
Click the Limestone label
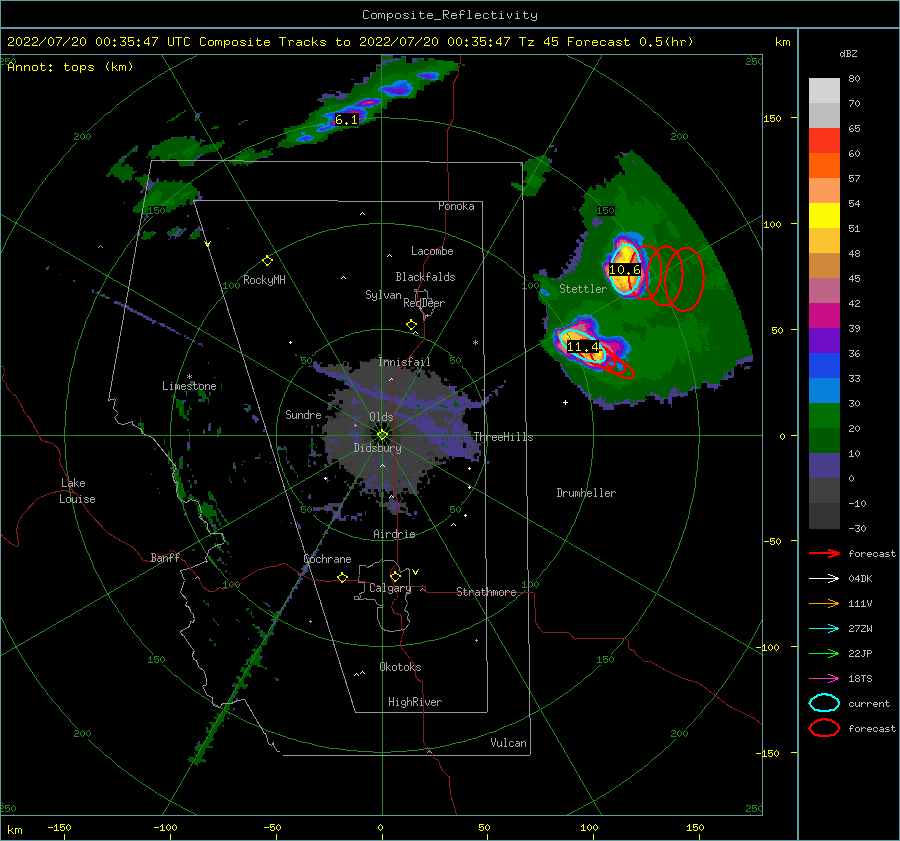(189, 386)
